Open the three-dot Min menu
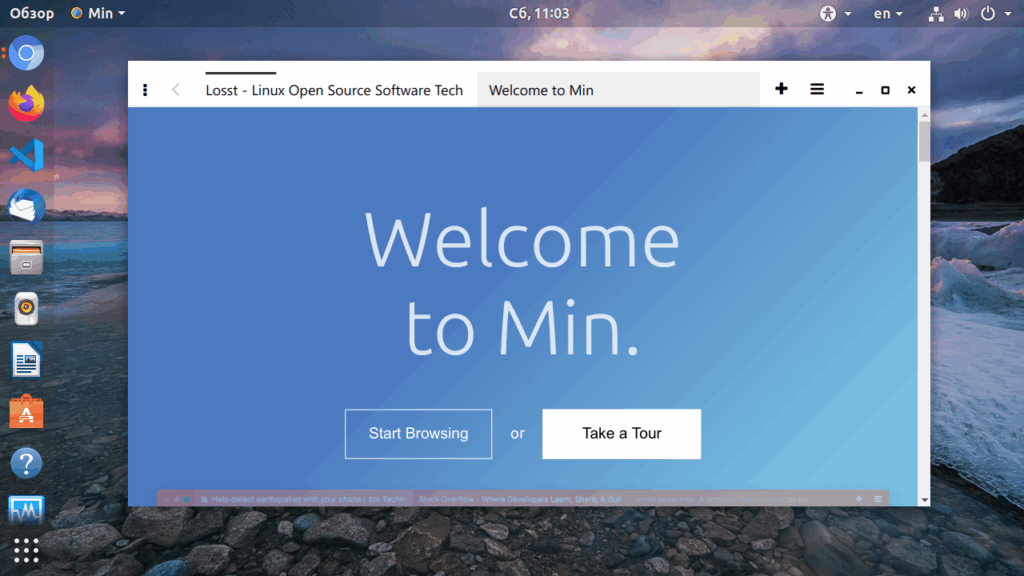 [145, 90]
